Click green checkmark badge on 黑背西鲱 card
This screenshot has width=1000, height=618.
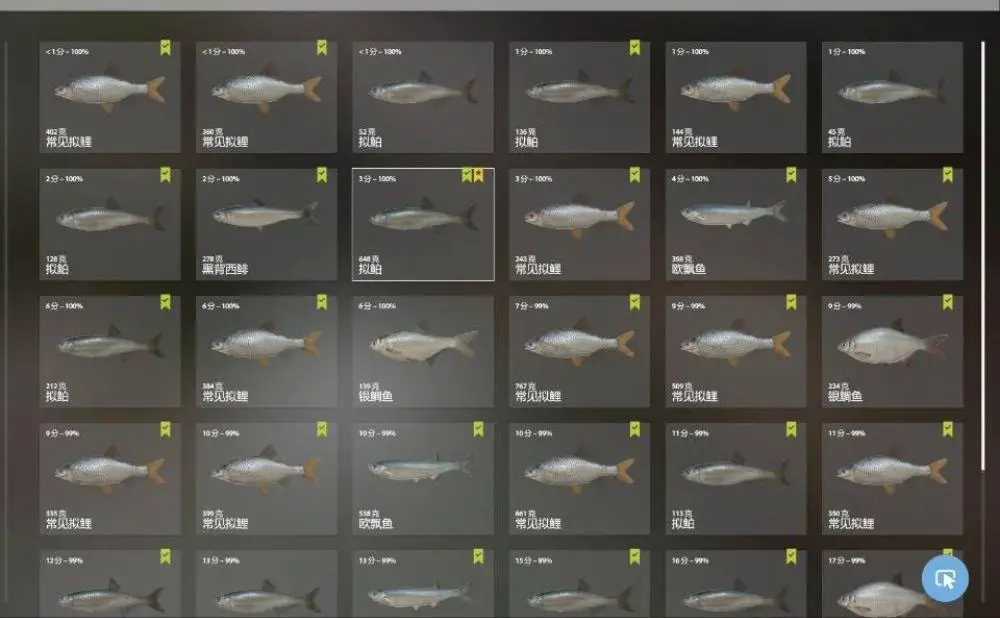pos(322,175)
